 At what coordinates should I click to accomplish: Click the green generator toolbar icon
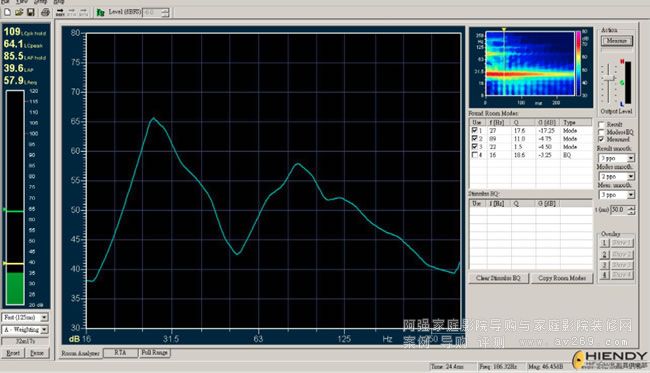[100, 12]
